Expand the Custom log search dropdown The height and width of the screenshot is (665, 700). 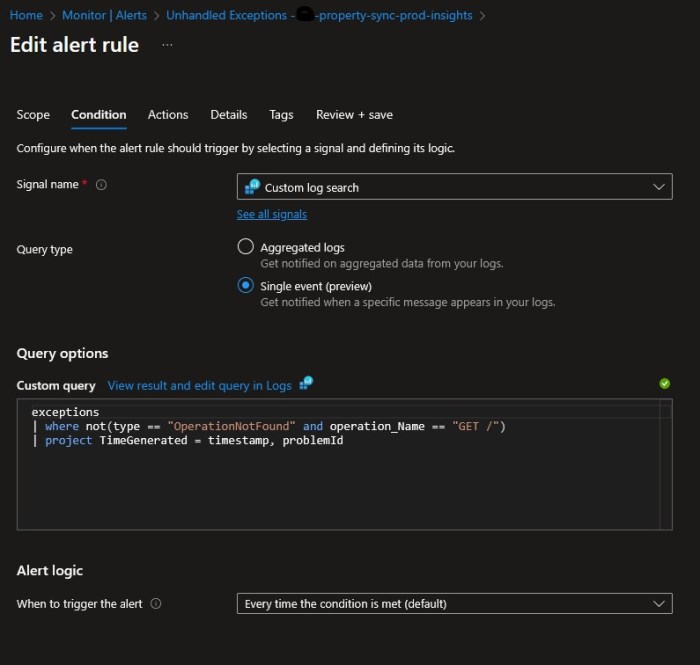pos(454,187)
